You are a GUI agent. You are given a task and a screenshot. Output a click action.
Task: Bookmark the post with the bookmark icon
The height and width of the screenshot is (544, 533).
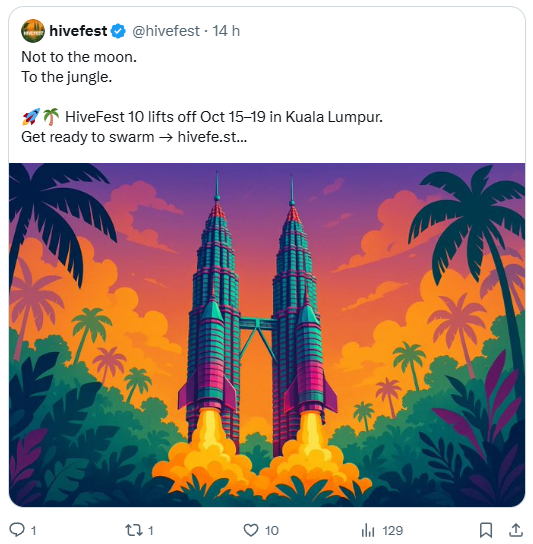click(486, 530)
